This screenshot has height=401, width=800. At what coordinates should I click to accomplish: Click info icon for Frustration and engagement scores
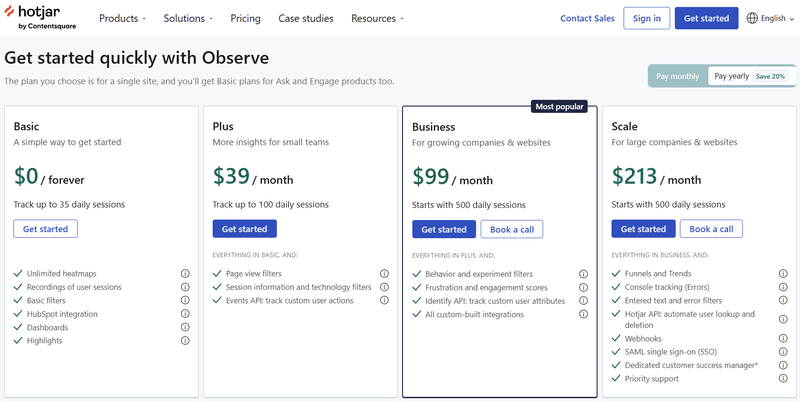tap(584, 287)
